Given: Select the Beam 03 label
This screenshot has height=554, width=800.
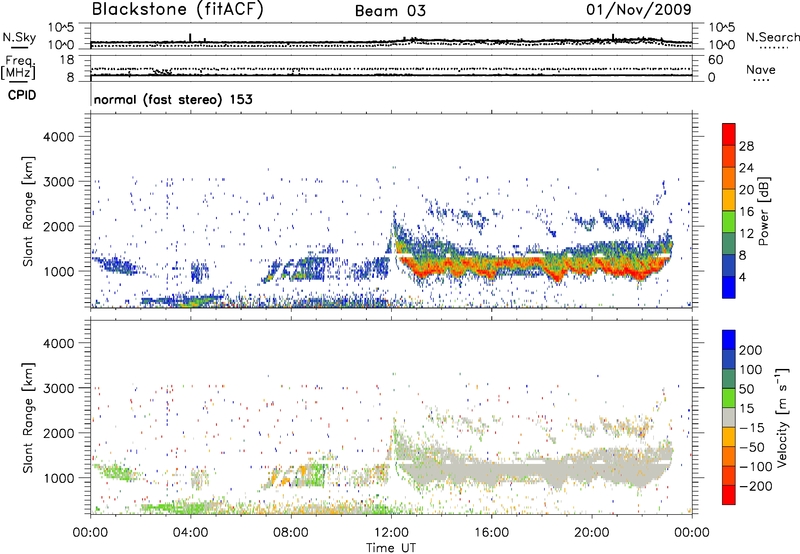Looking at the screenshot, I should [x=390, y=11].
